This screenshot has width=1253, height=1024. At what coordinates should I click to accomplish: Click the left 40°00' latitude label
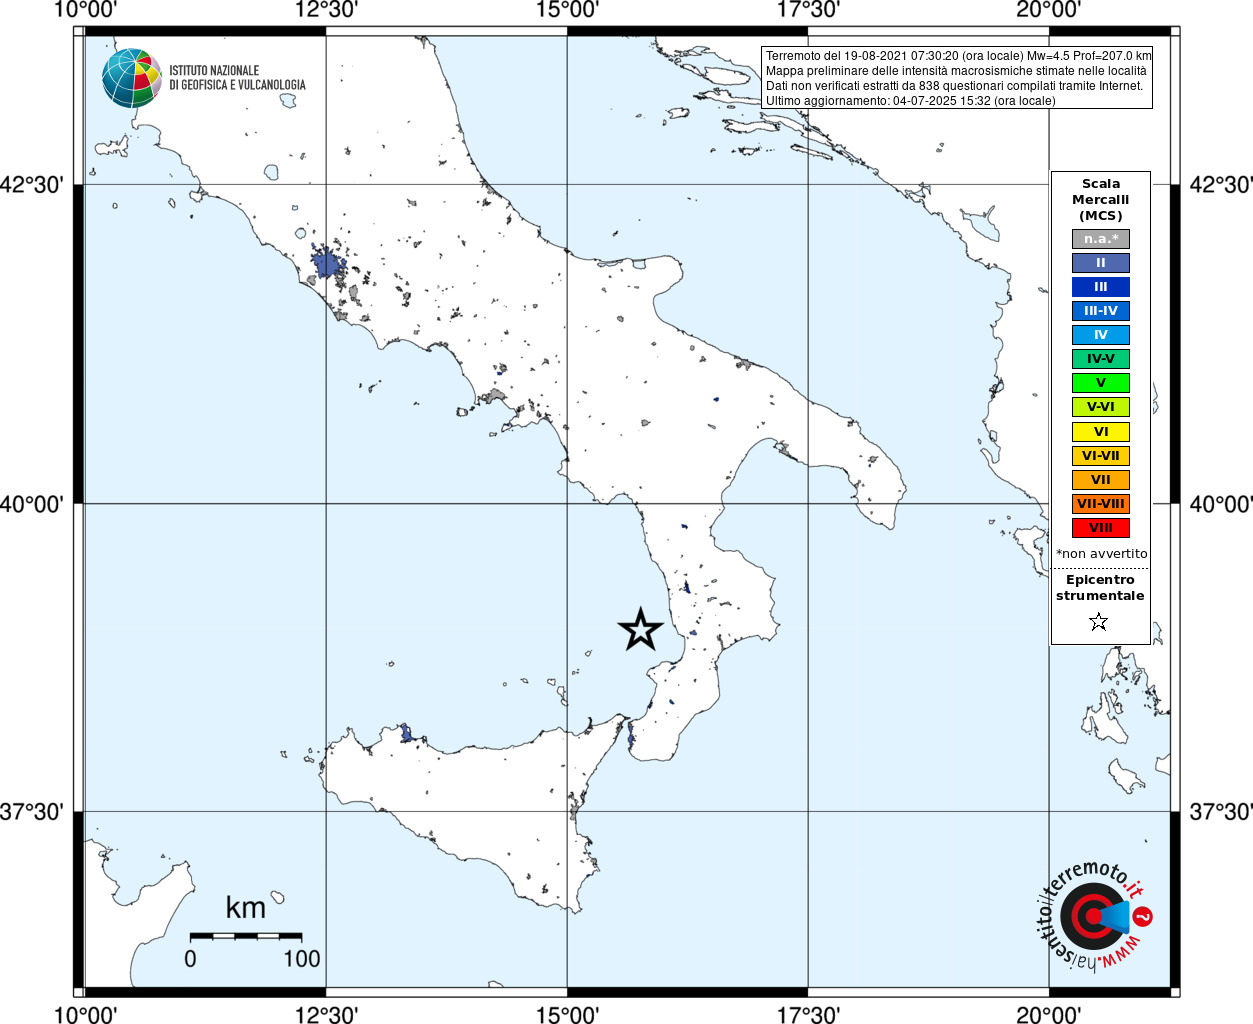click(x=31, y=504)
